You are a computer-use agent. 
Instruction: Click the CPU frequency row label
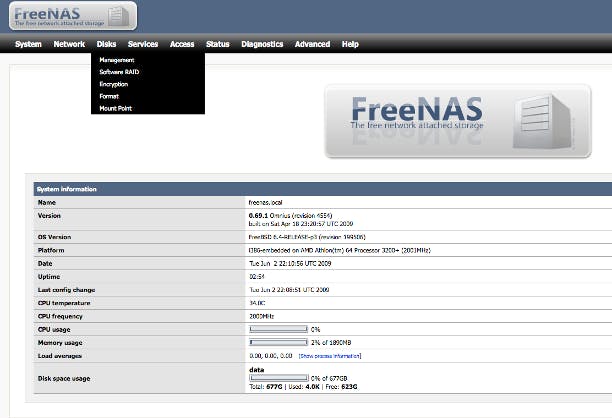pyautogui.click(x=60, y=316)
